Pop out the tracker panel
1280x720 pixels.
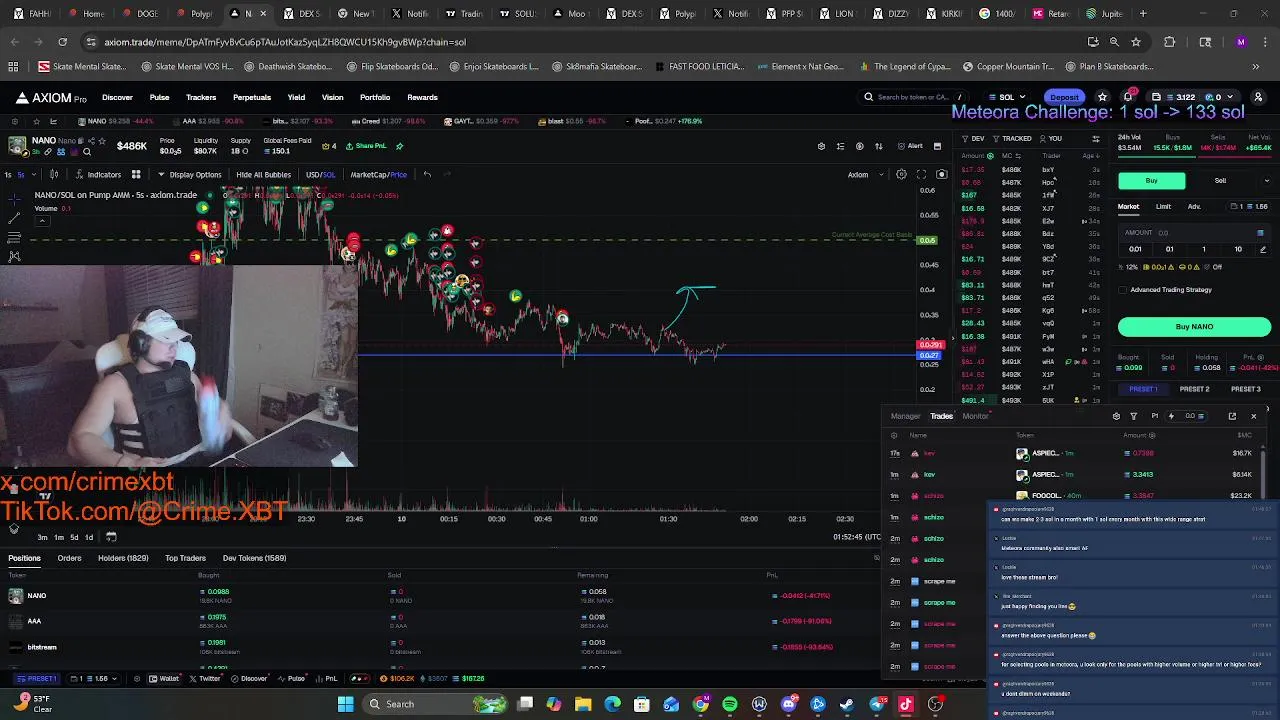1232,416
